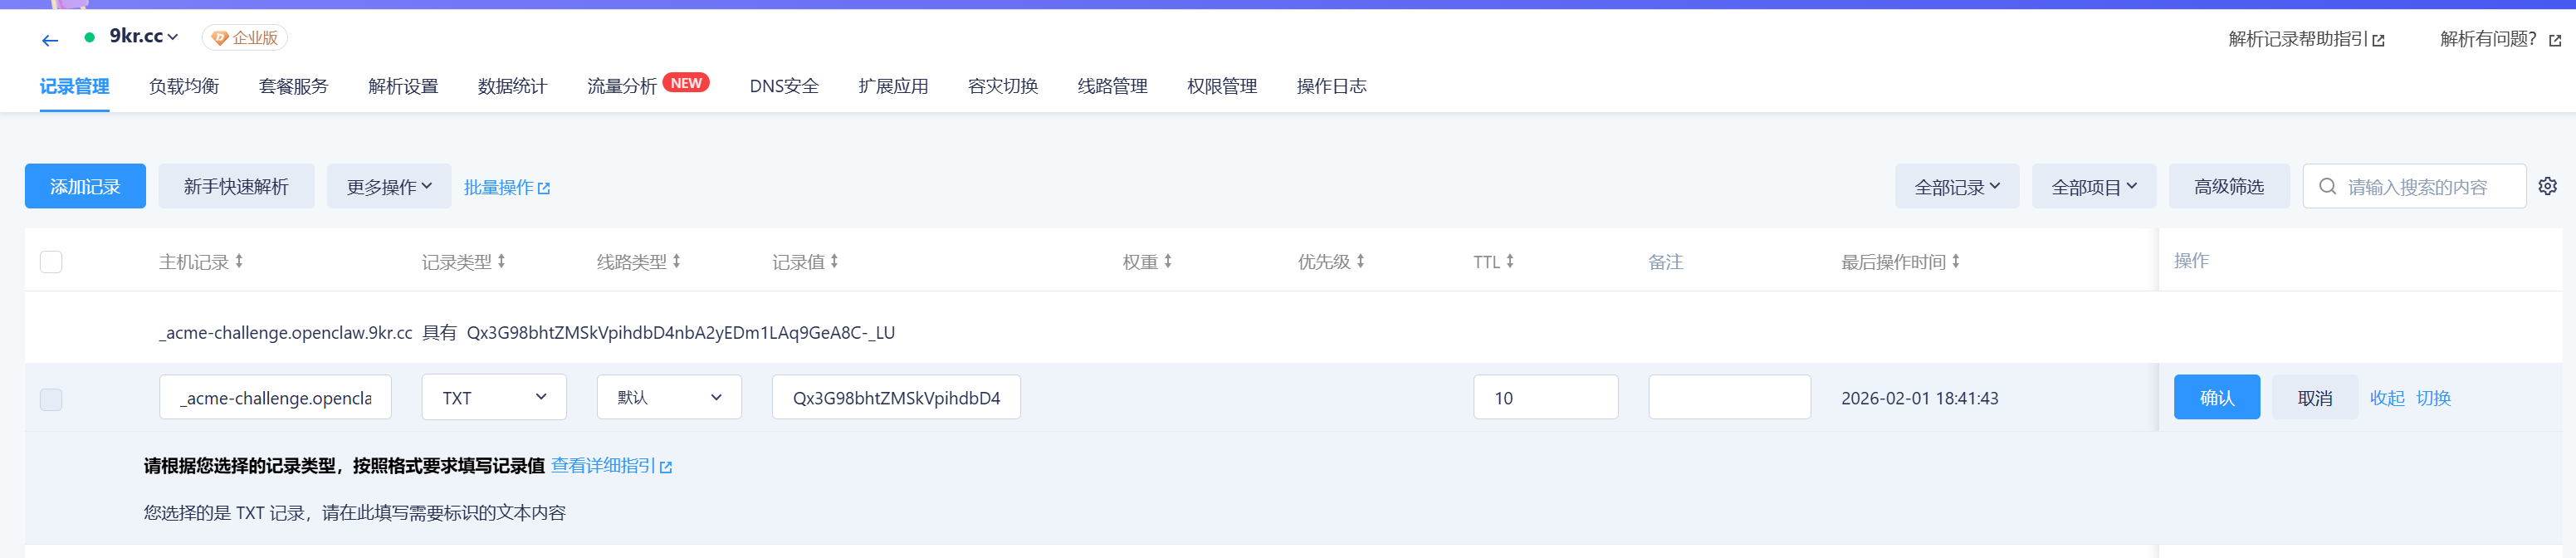Click the back arrow icon
The width and height of the screenshot is (2576, 558).
point(50,40)
